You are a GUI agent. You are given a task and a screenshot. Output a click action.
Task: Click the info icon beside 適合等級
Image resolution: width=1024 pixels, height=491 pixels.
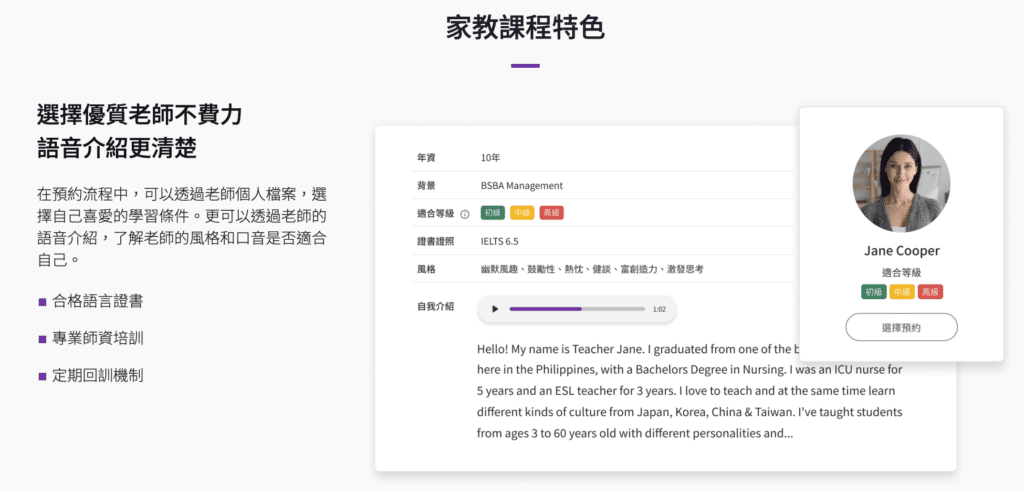465,214
